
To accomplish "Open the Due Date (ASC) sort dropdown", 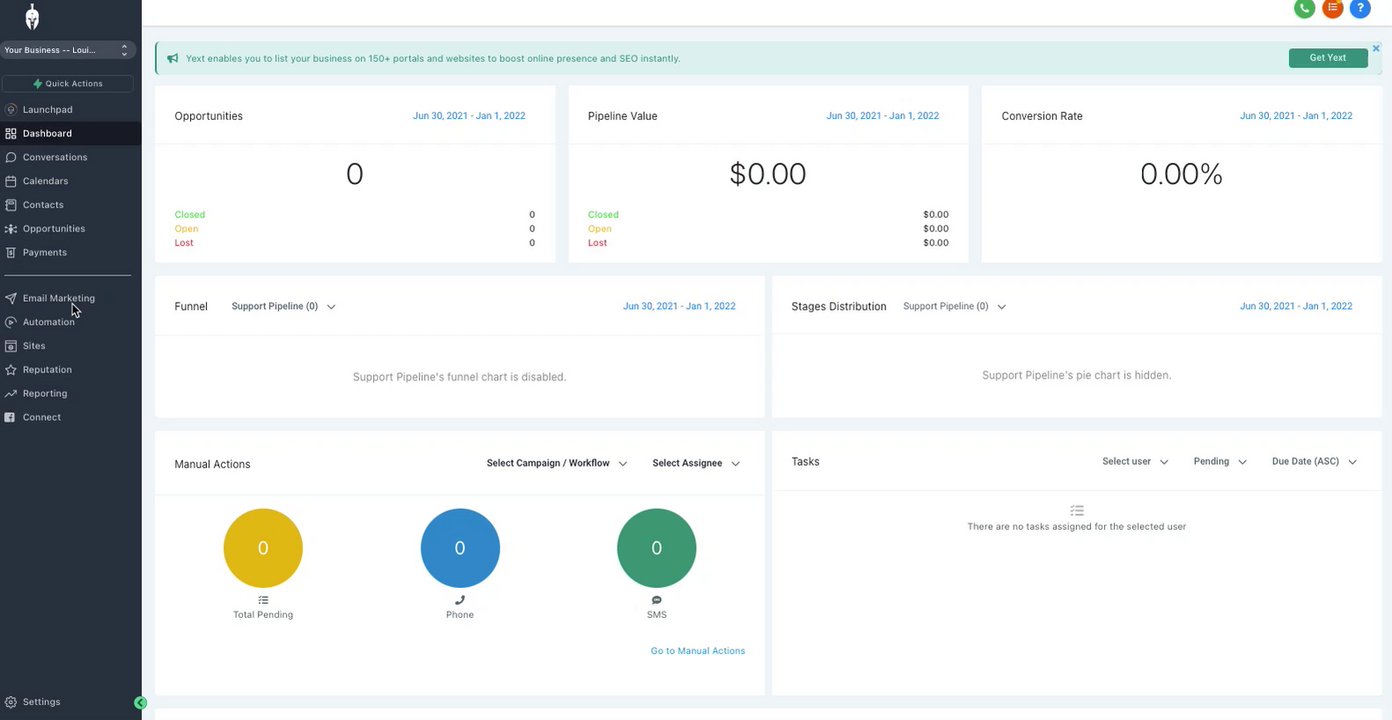I will click(x=1314, y=461).
